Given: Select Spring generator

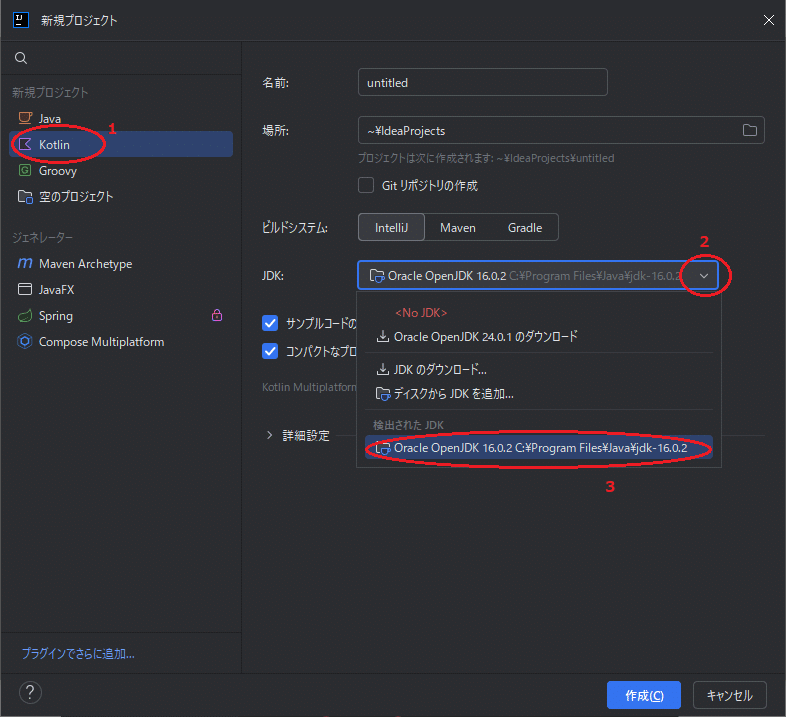Looking at the screenshot, I should tap(121, 315).
